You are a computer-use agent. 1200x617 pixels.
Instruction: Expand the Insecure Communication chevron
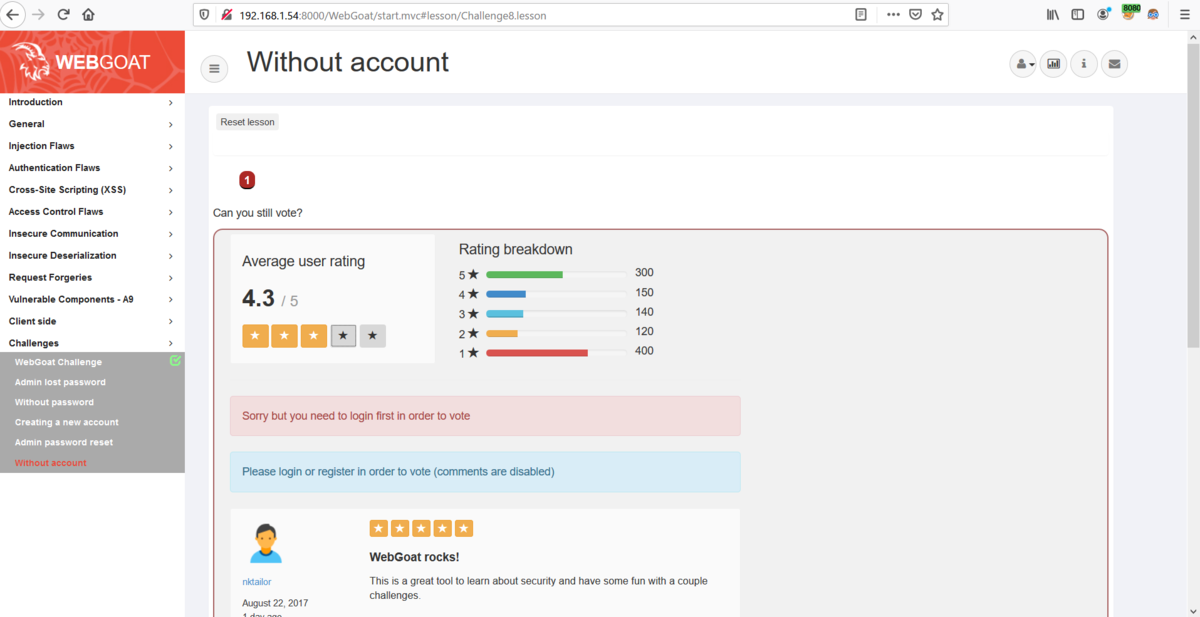point(171,235)
